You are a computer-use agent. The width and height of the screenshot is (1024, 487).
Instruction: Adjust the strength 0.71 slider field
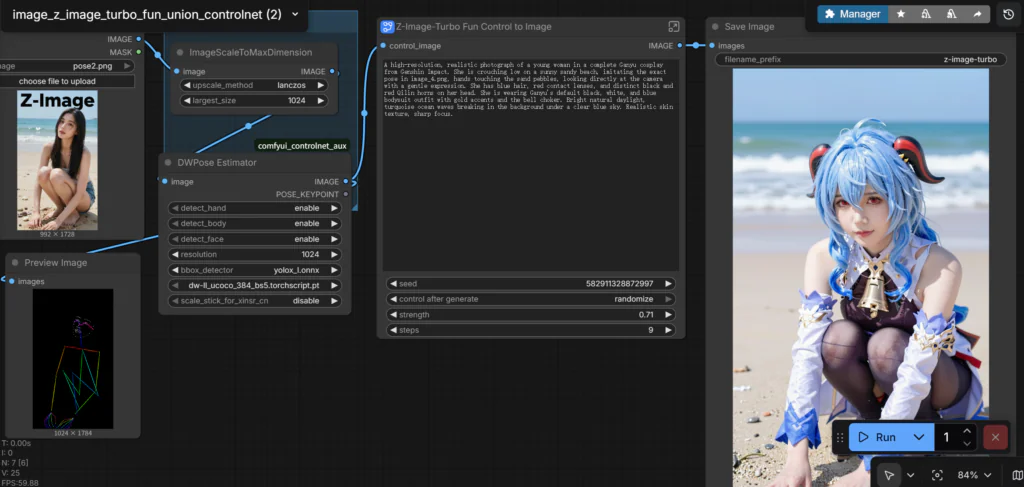point(529,315)
